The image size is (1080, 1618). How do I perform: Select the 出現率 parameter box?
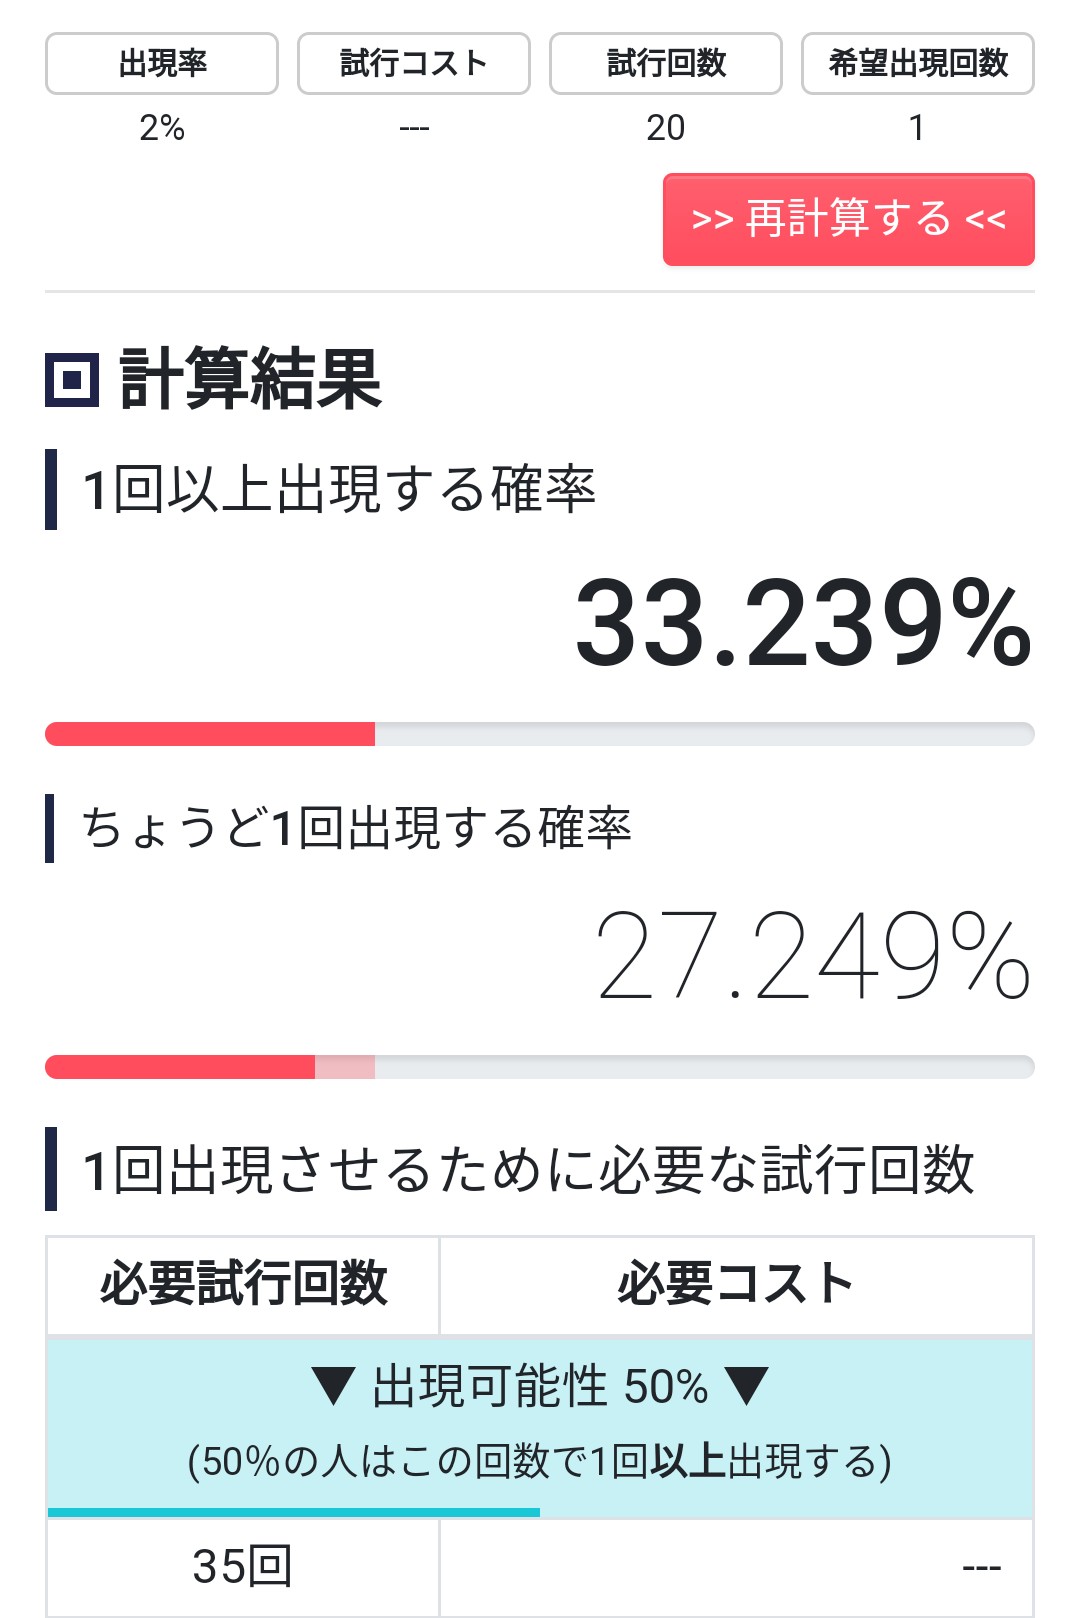[162, 63]
